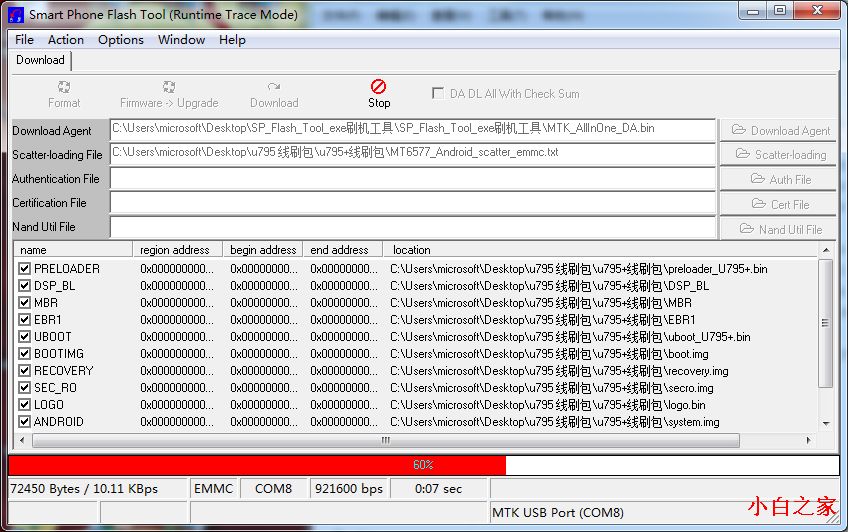Click the Smart Phone Flash Tool title icon
Screen dimensions: 848x532
point(16,15)
